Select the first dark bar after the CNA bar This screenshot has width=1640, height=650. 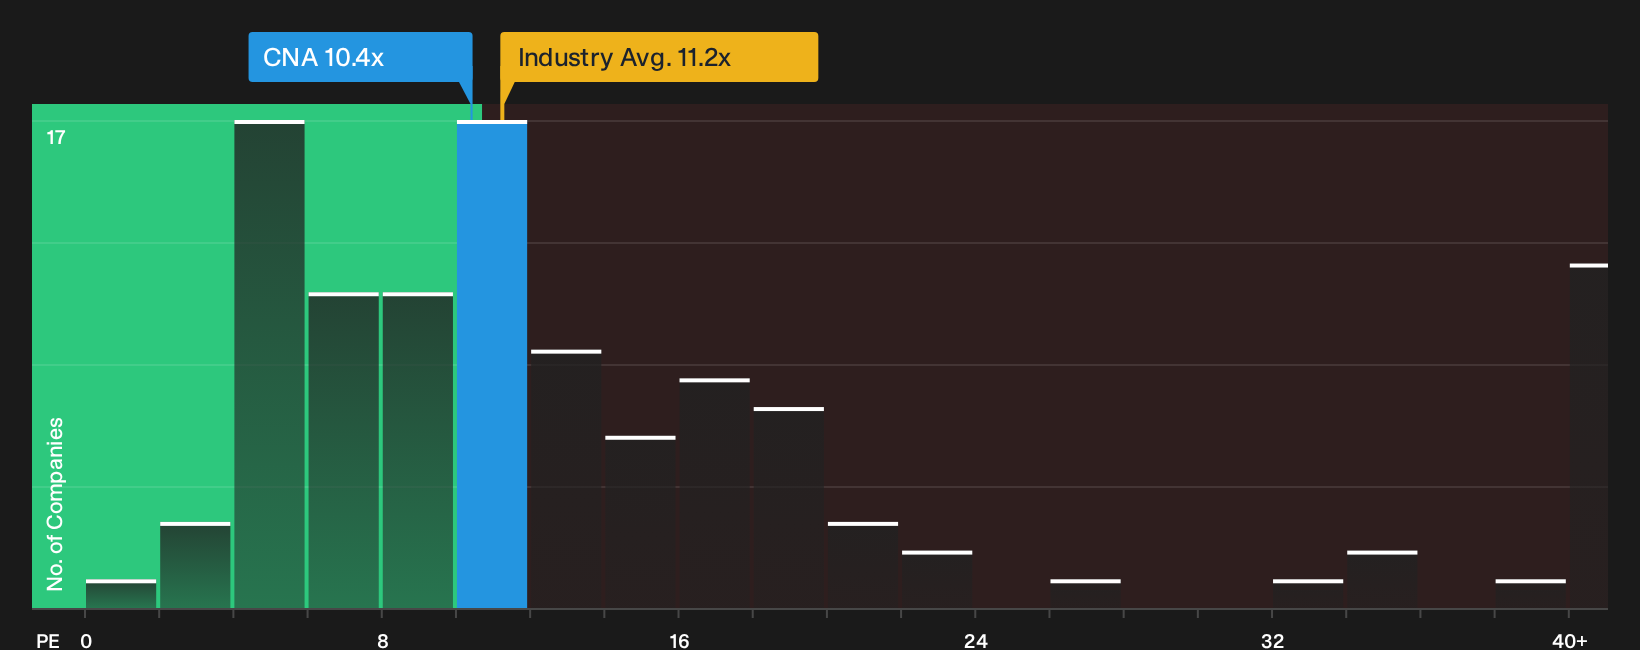(566, 479)
